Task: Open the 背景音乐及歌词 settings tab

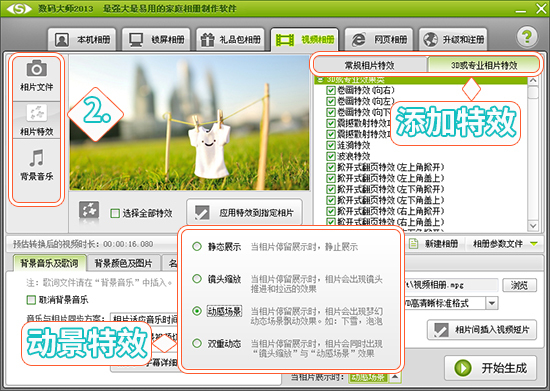Action: click(49, 263)
